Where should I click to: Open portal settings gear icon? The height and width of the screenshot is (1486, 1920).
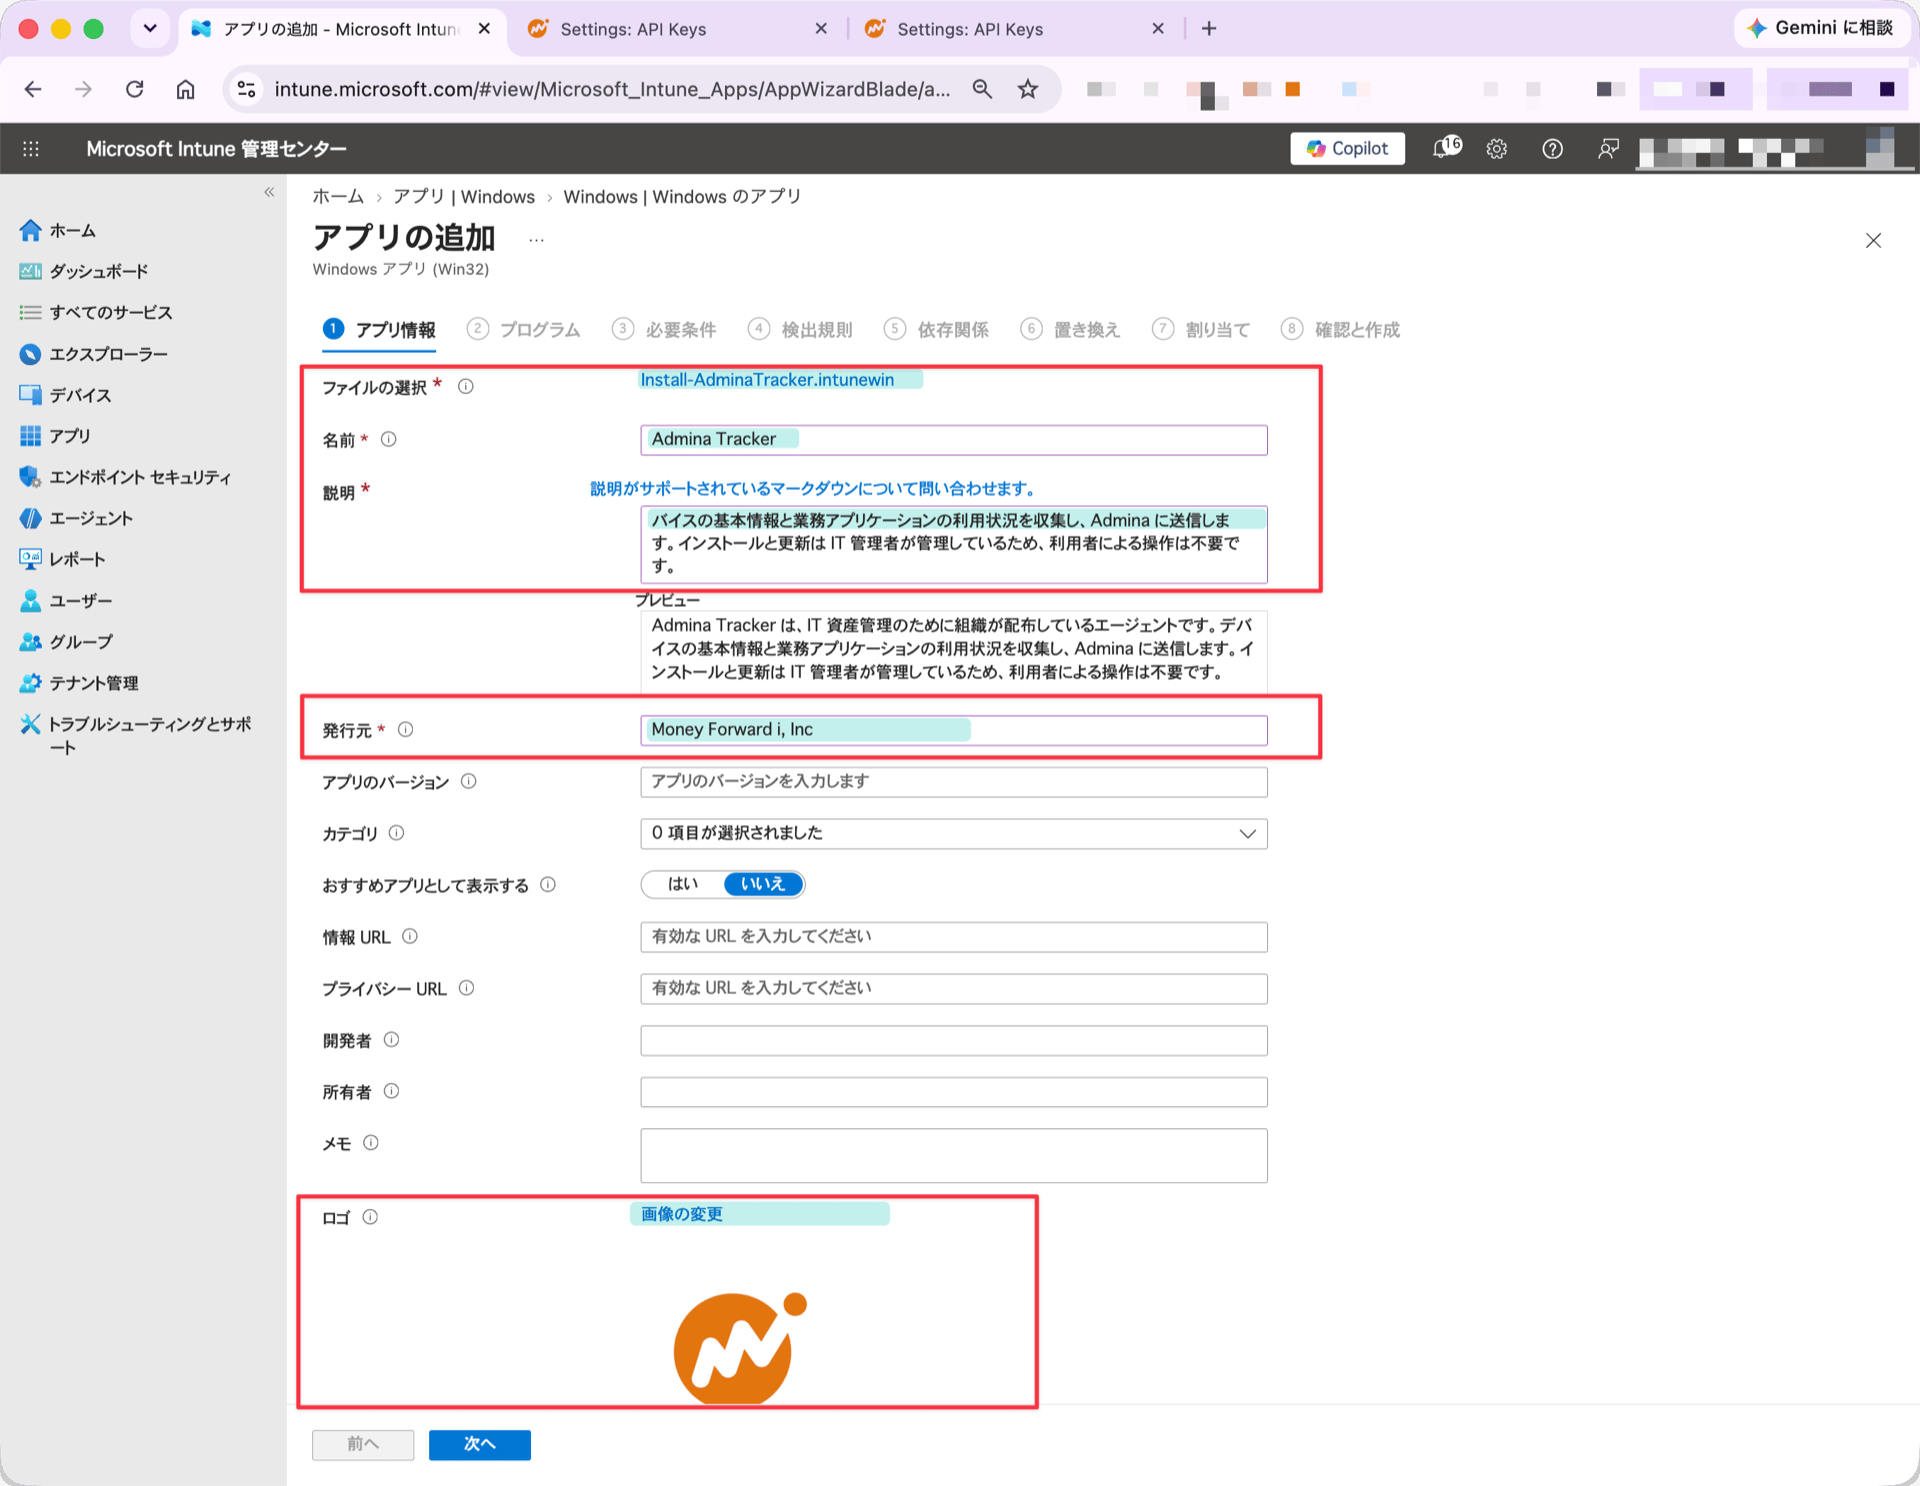1496,149
